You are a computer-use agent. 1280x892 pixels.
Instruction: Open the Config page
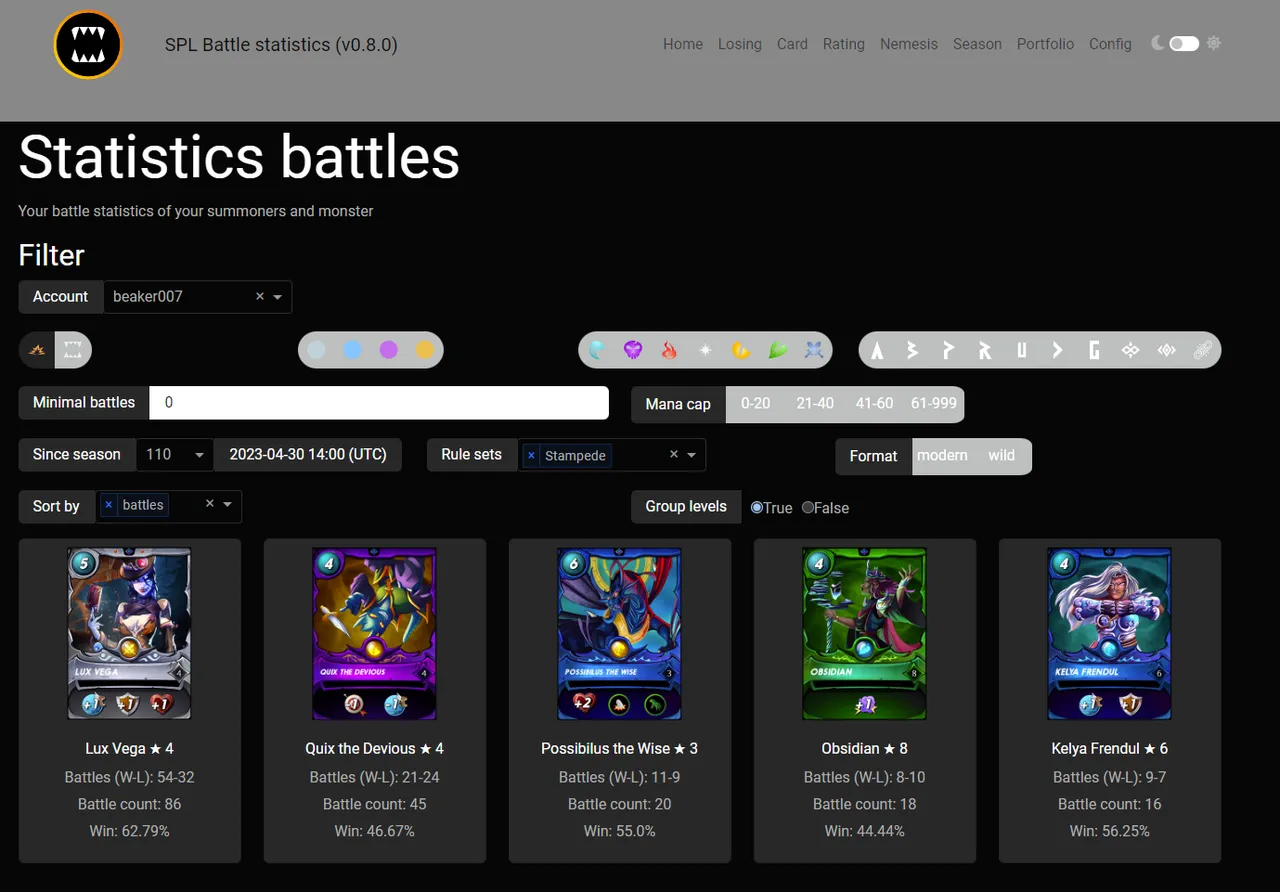[x=1110, y=44]
